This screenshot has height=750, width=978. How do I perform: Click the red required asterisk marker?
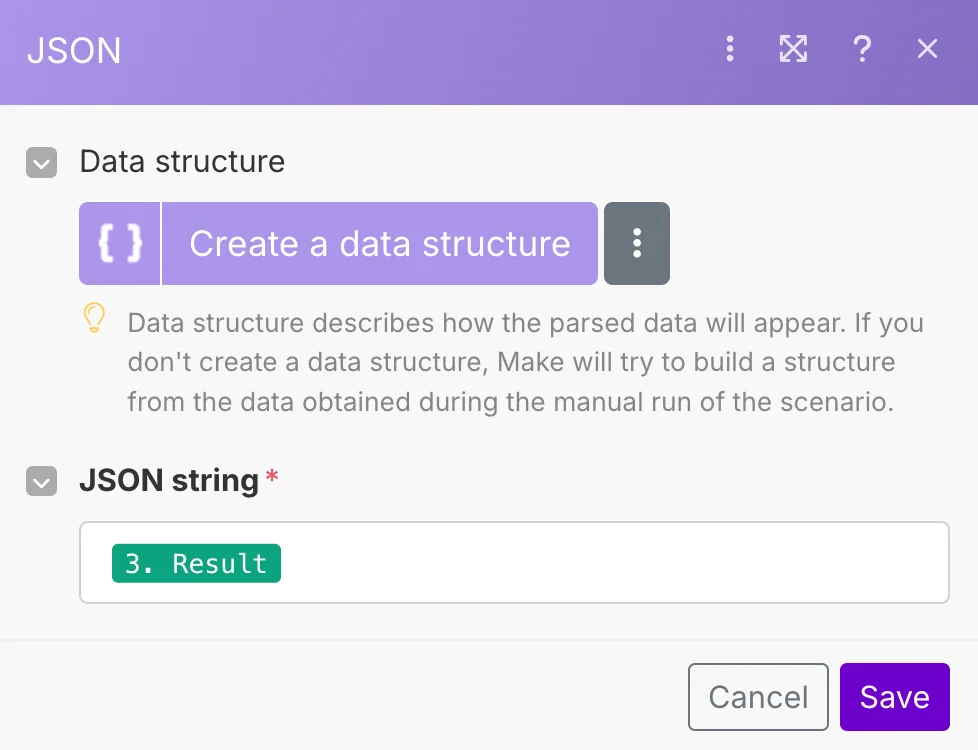point(272,476)
